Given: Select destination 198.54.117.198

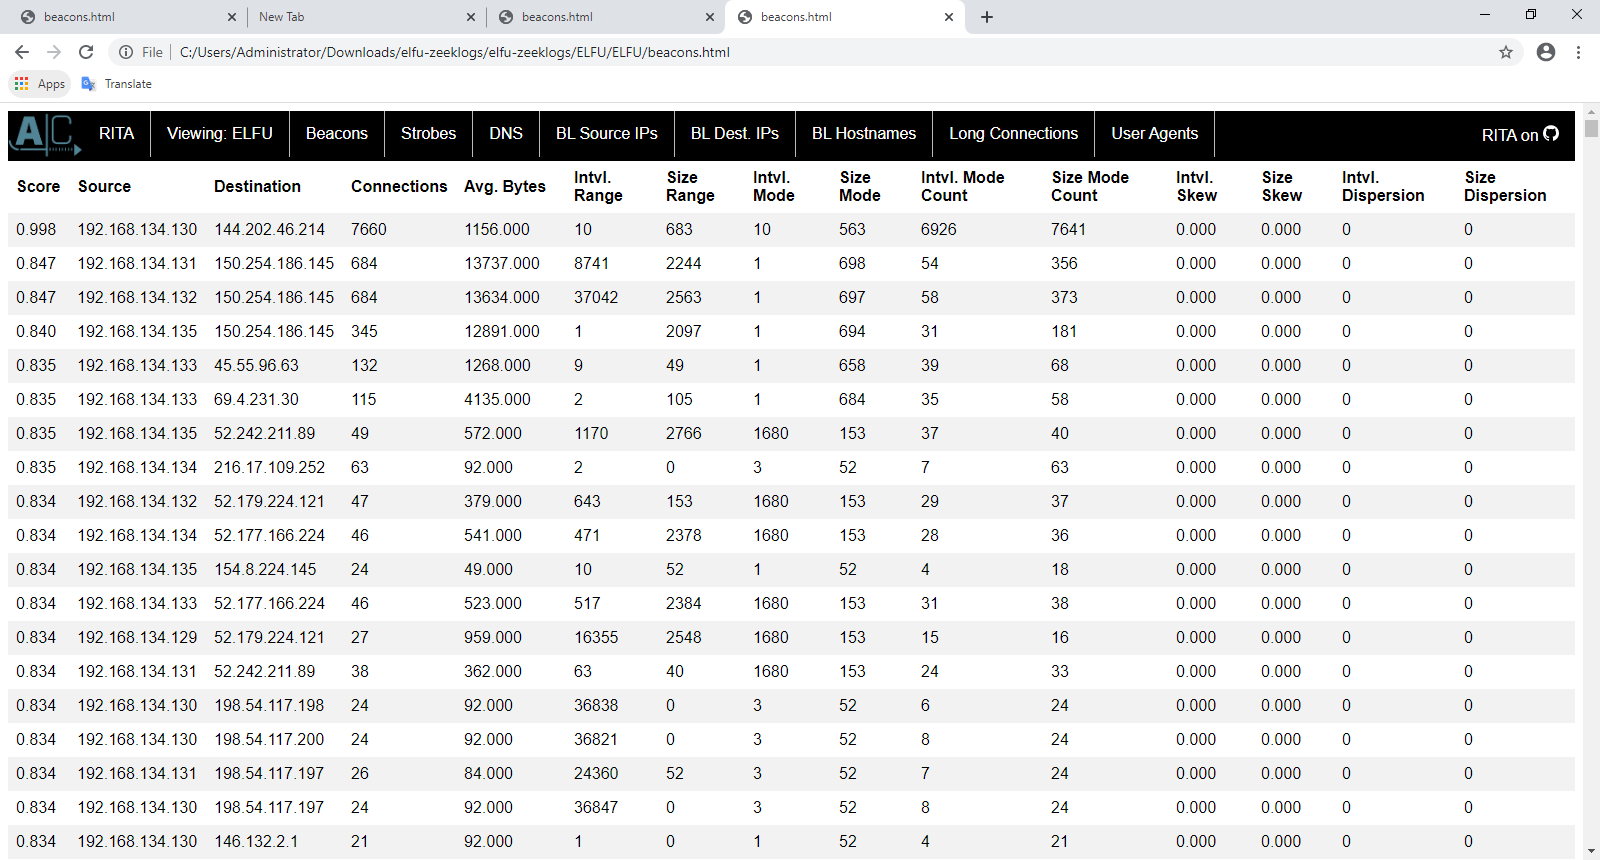Looking at the screenshot, I should tap(269, 706).
